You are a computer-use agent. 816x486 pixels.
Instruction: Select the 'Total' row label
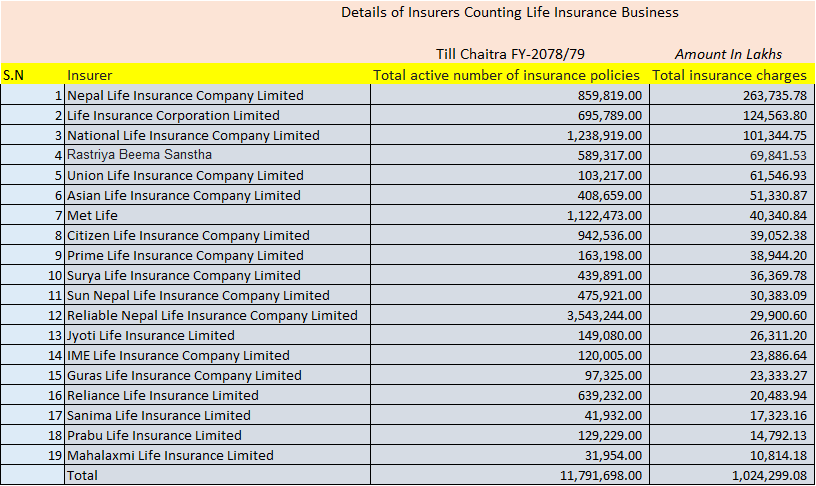click(82, 476)
